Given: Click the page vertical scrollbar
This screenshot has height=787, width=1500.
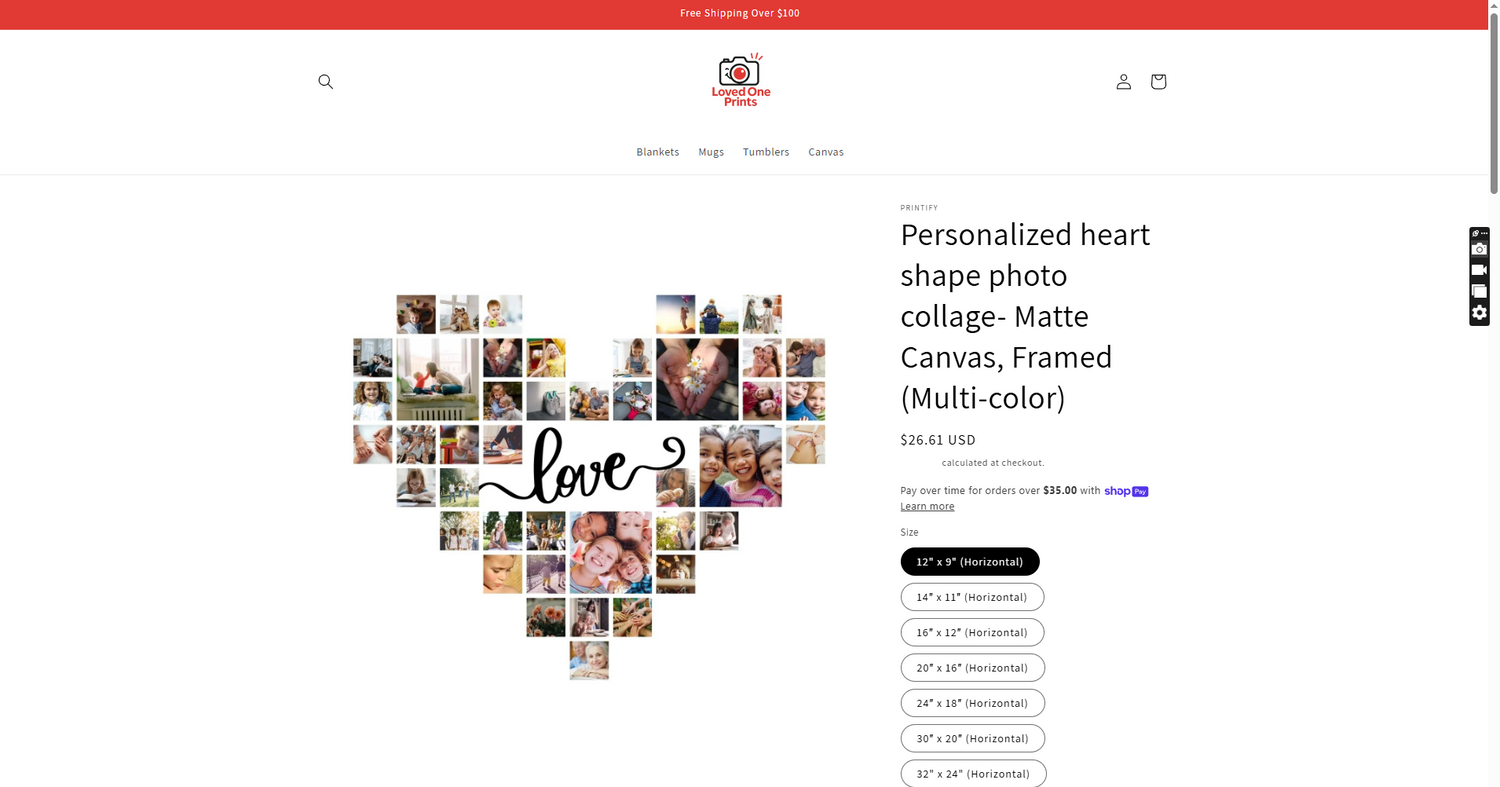Looking at the screenshot, I should tap(1493, 100).
